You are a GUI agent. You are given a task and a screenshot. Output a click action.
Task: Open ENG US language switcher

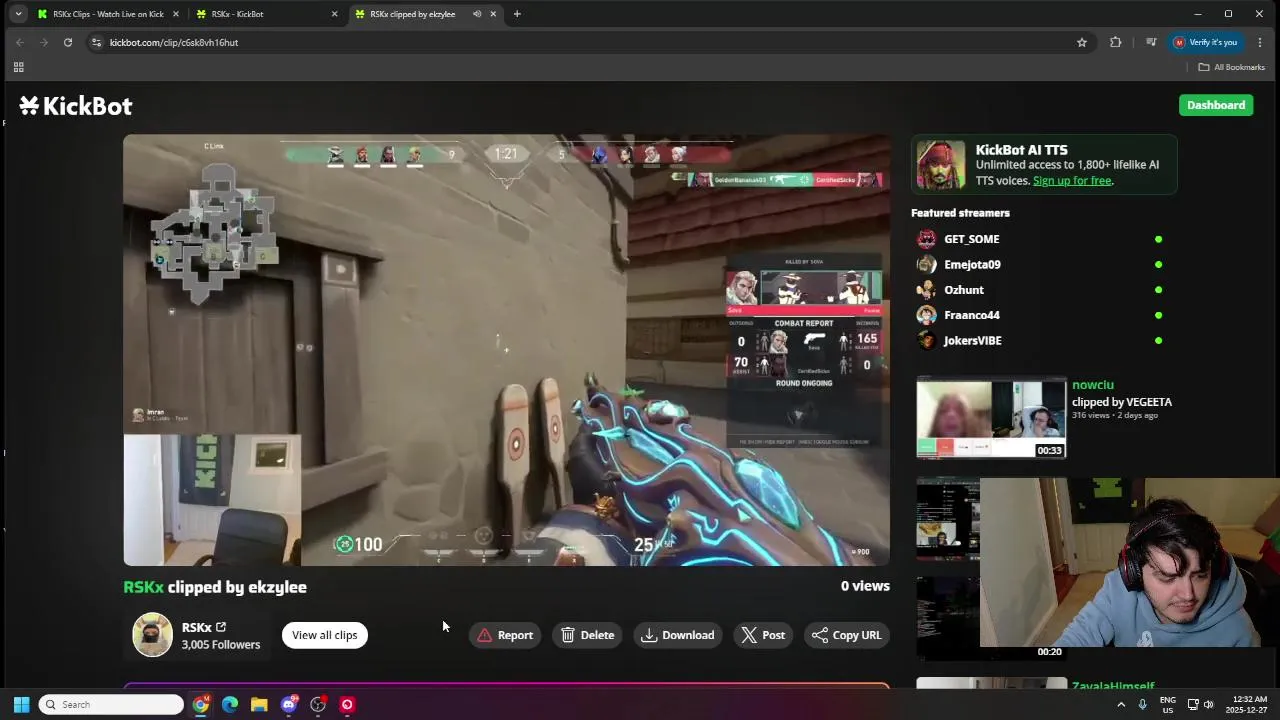(1167, 705)
